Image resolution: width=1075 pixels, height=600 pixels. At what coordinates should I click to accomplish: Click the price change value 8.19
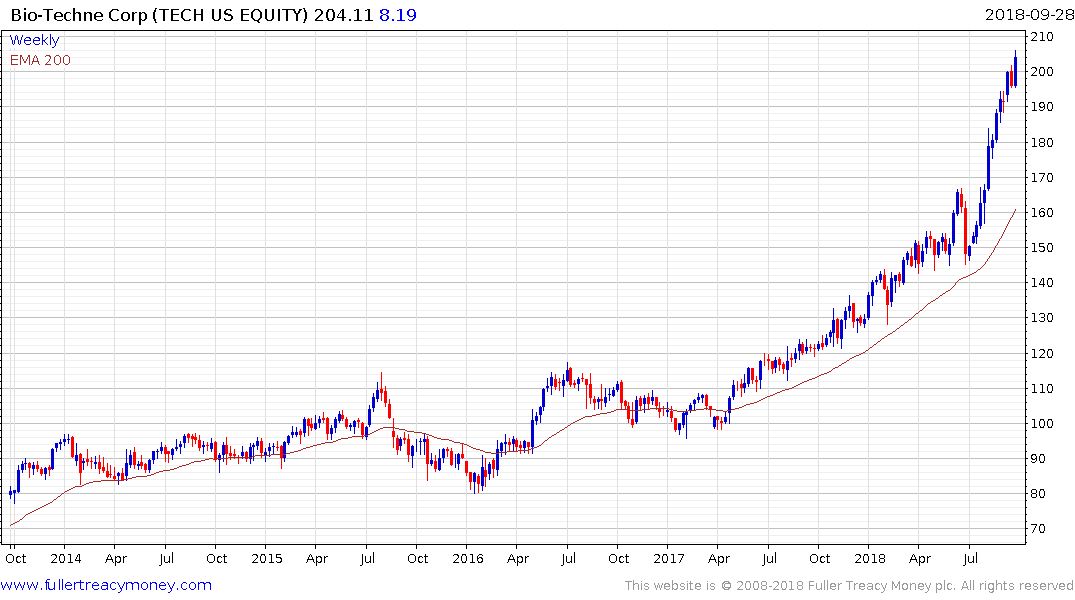click(x=398, y=15)
